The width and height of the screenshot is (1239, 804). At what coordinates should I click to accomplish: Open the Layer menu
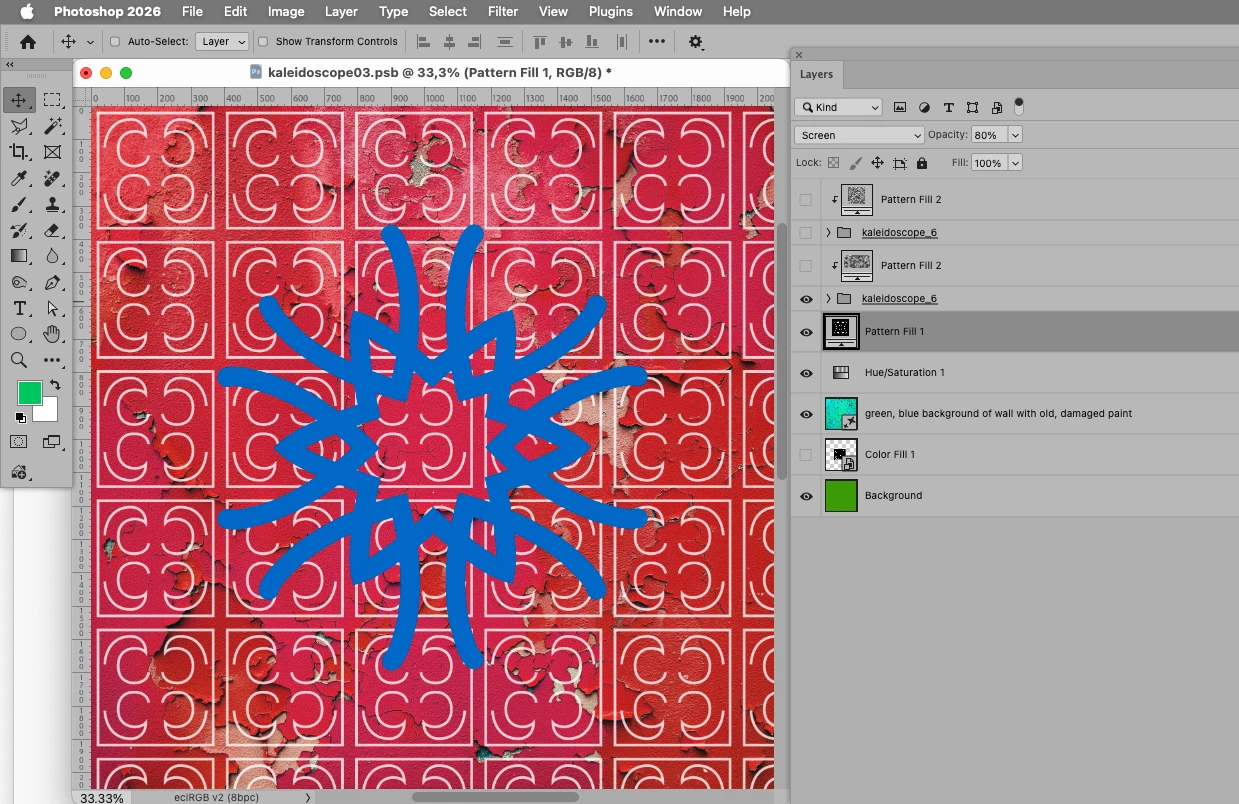341,12
